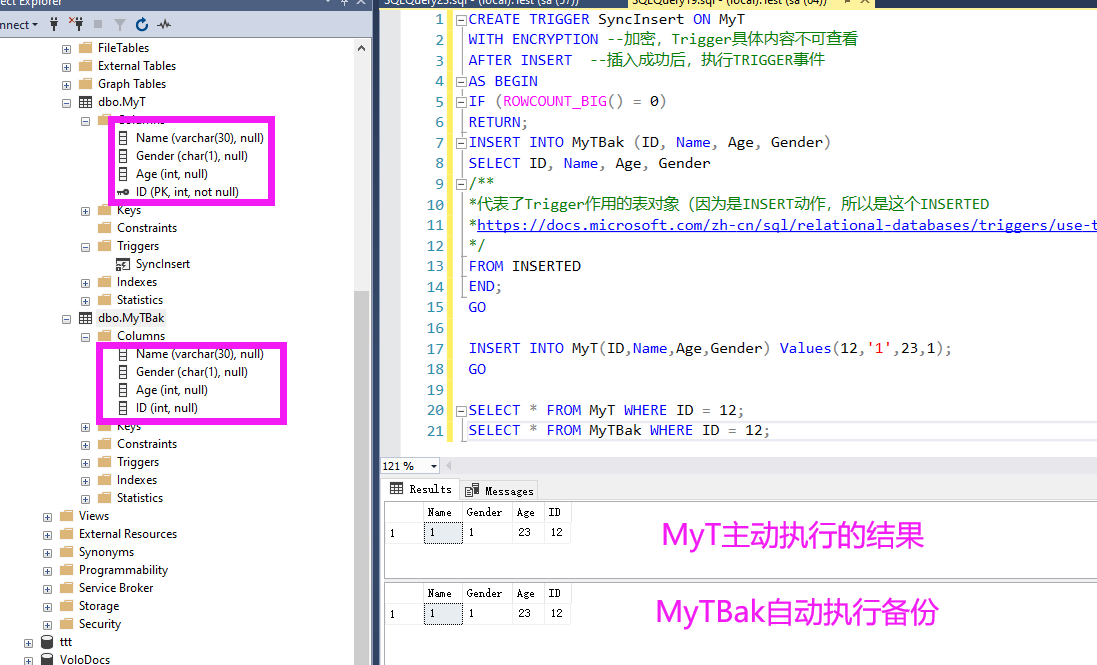
Task: Click the folder icon beside Constraints under dbo.MyT
Action: click(105, 228)
